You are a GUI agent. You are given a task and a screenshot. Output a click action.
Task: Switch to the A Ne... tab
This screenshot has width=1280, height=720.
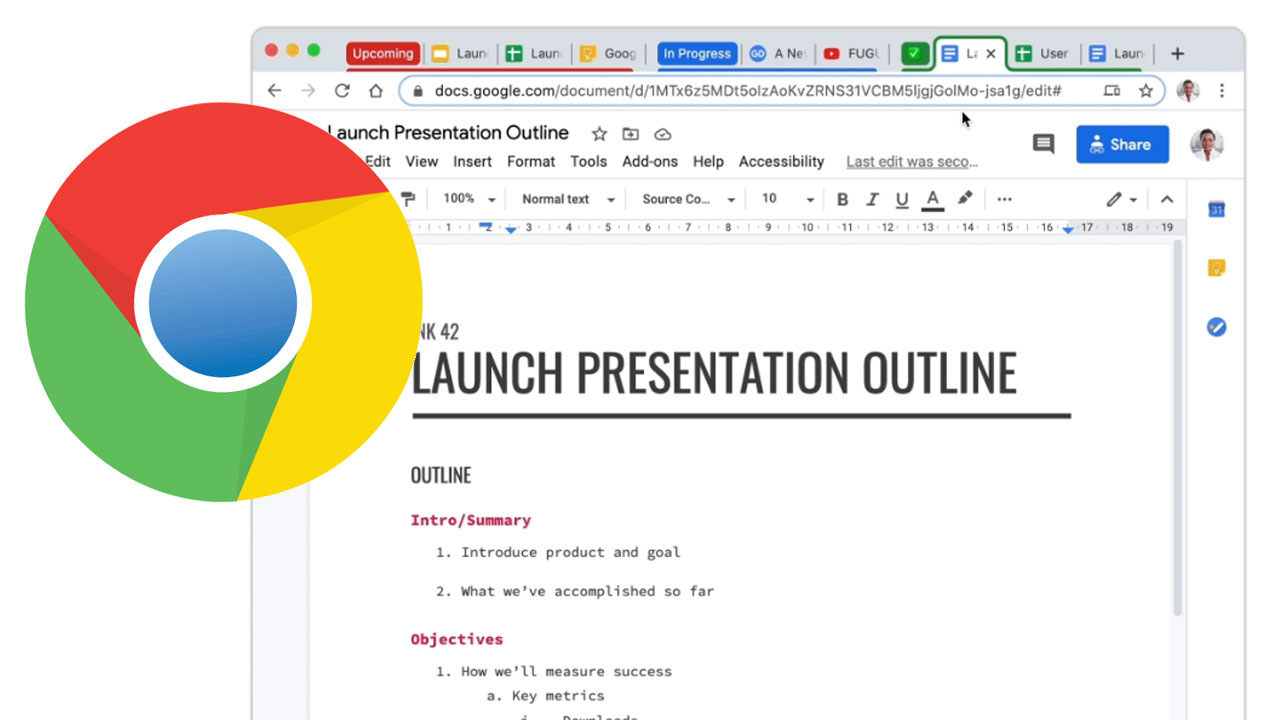click(779, 54)
